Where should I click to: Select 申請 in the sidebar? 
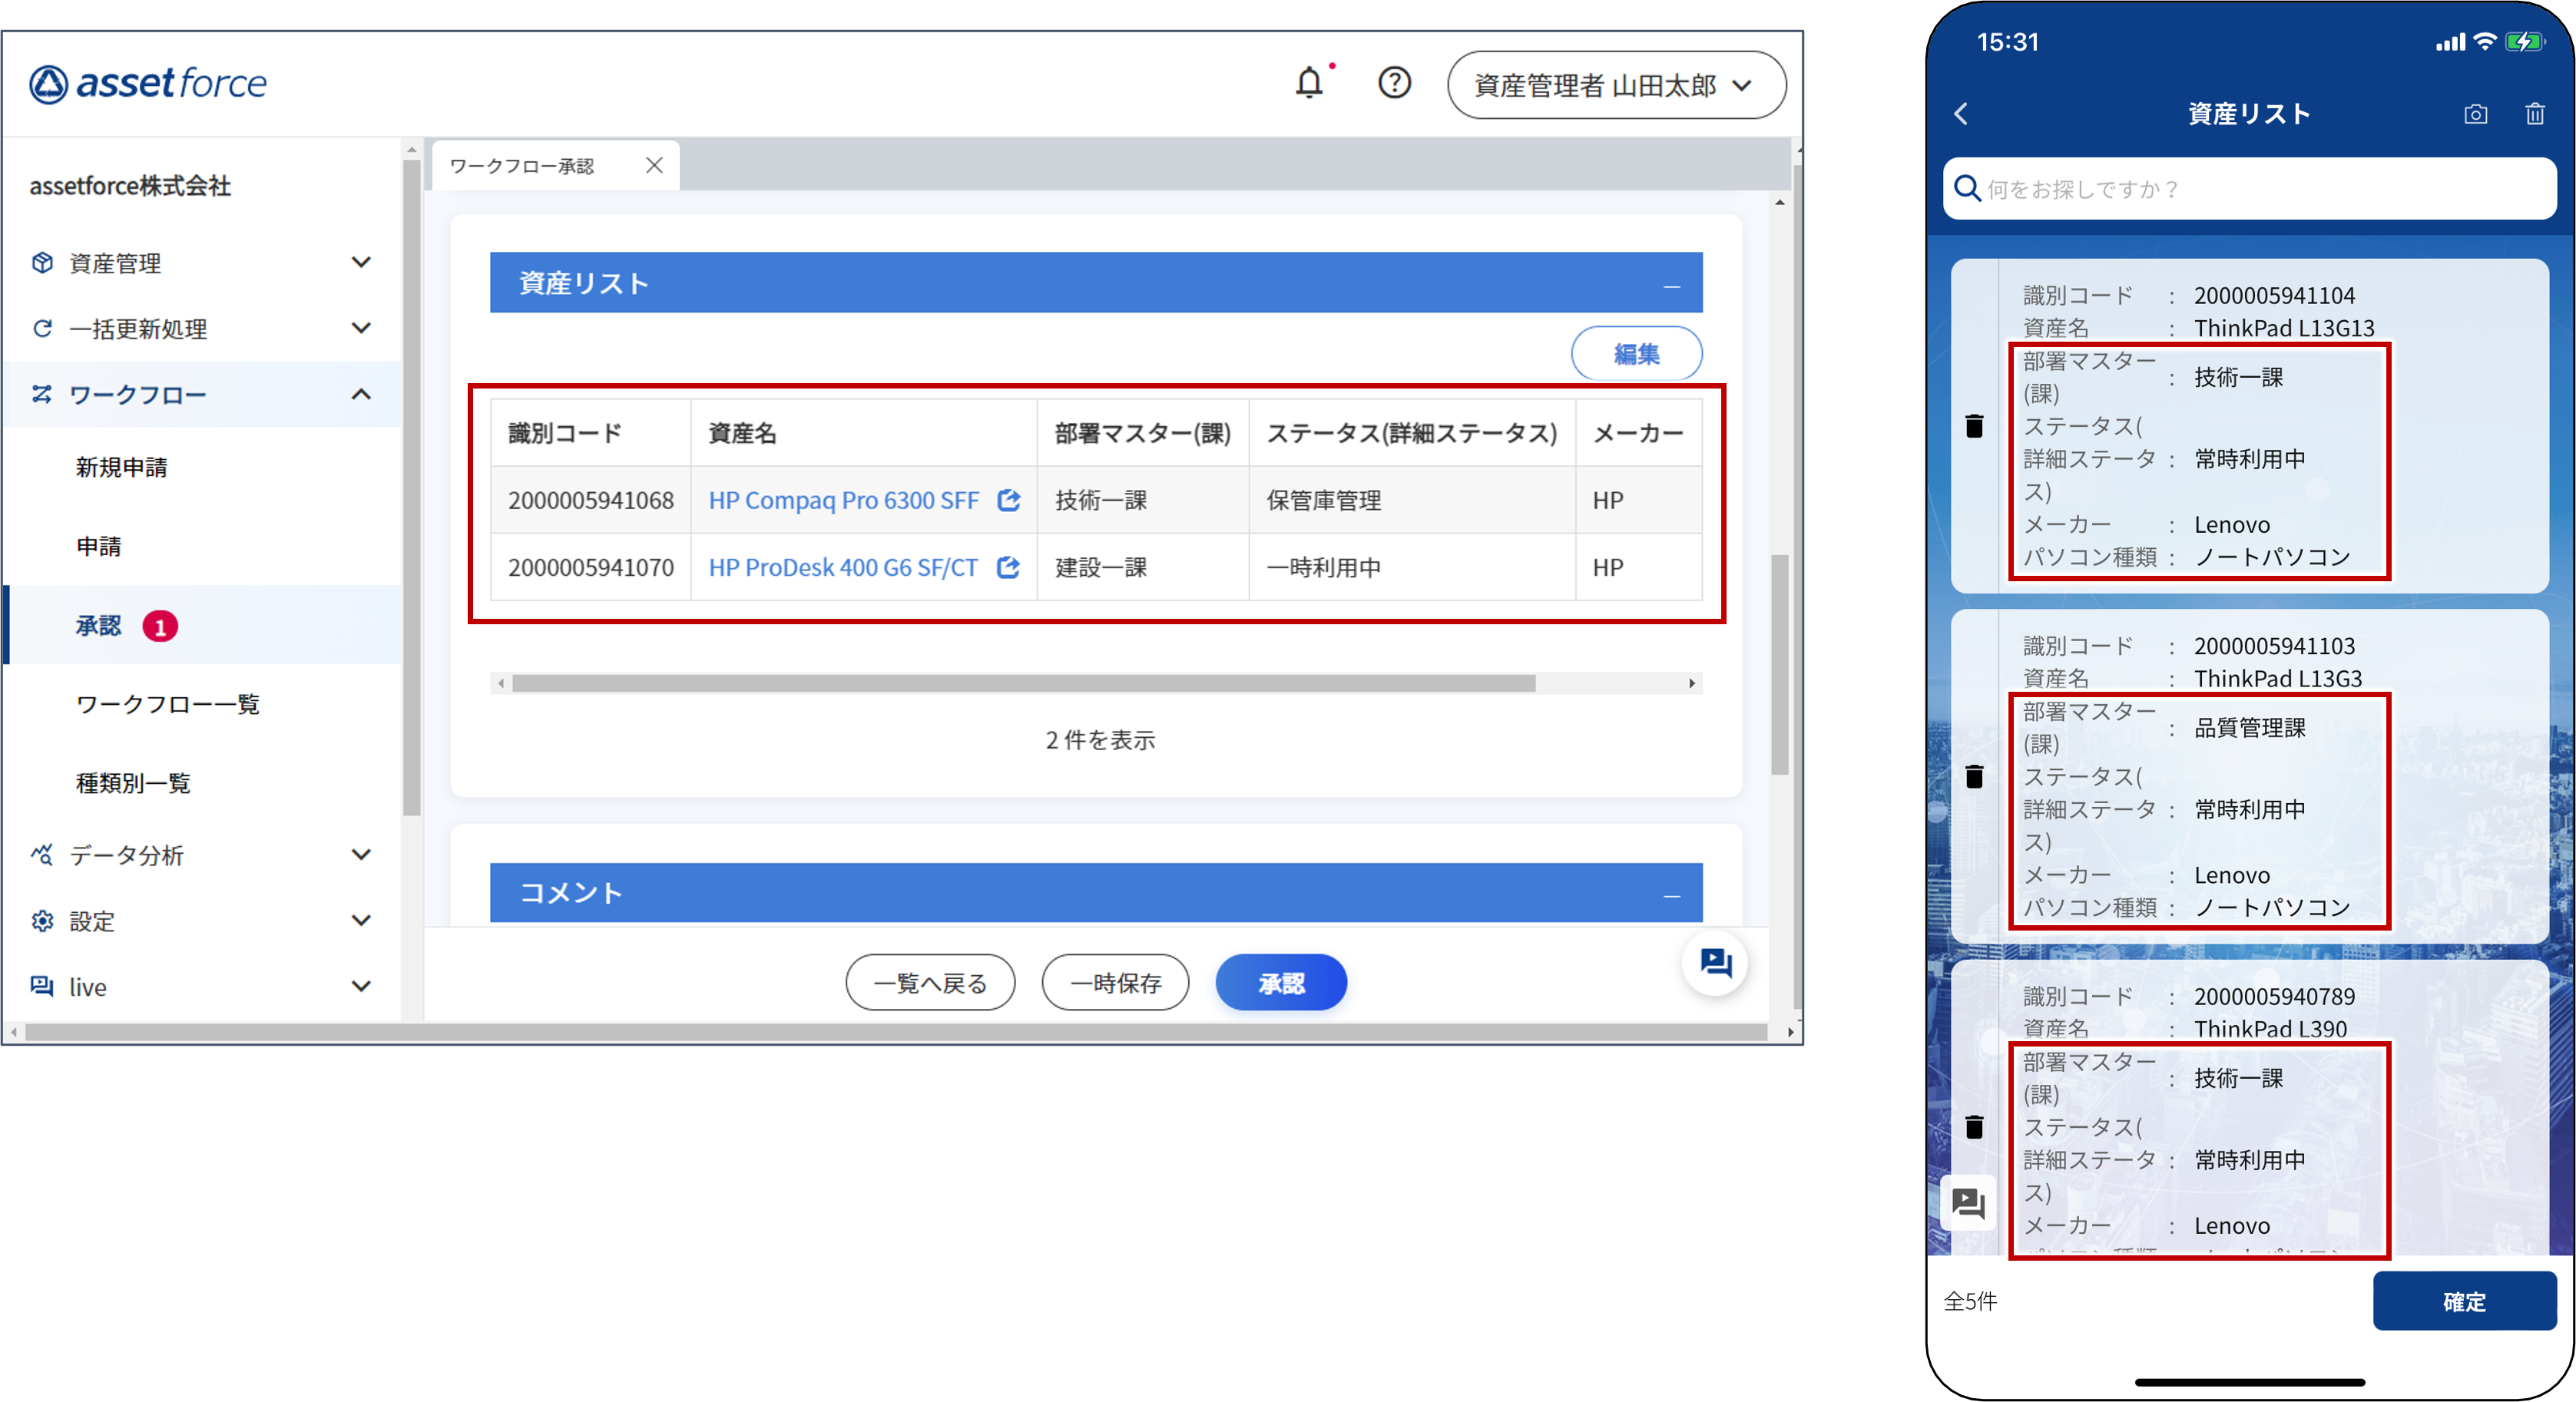coord(98,546)
